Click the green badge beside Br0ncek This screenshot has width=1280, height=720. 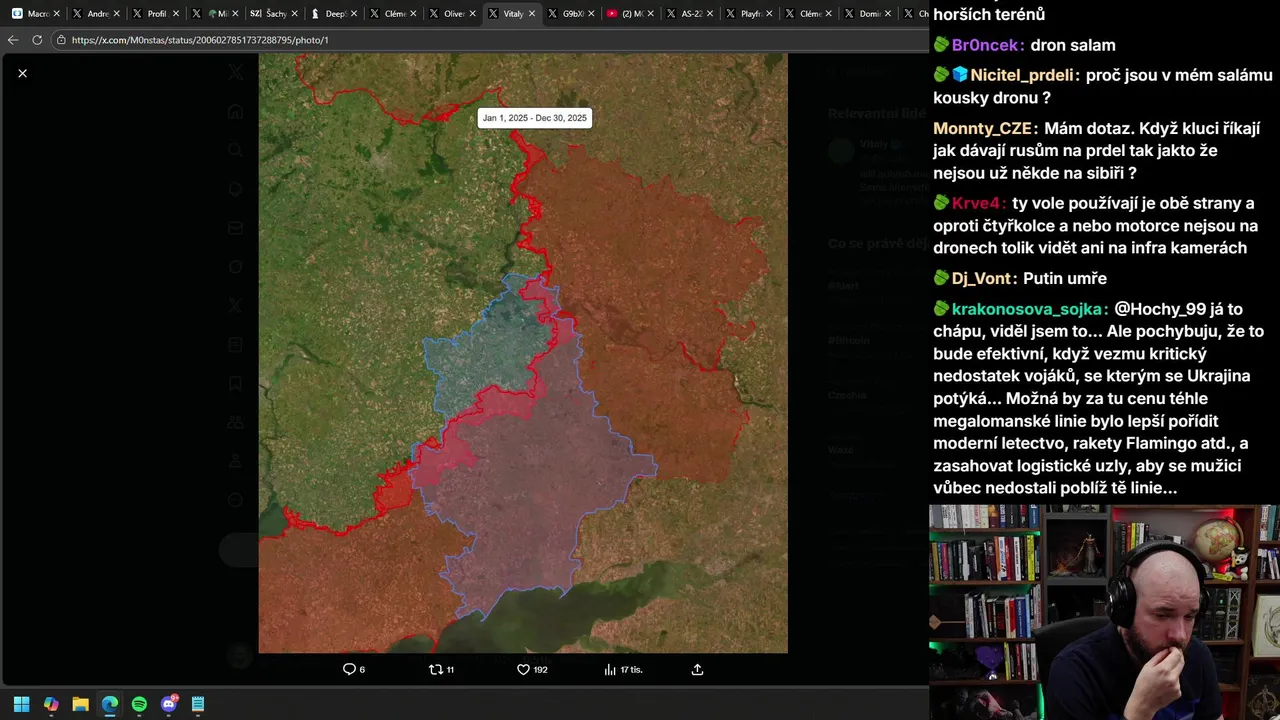tap(941, 45)
